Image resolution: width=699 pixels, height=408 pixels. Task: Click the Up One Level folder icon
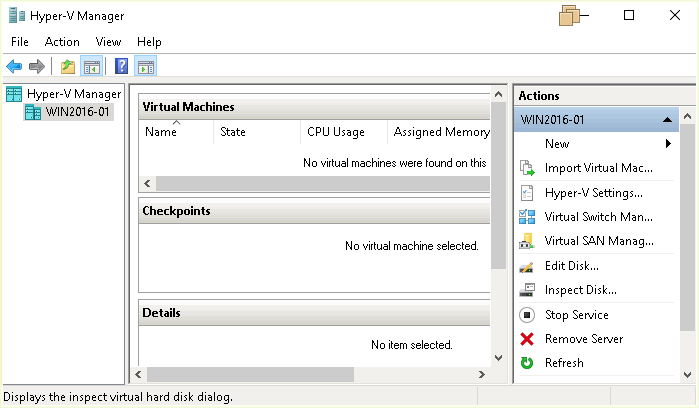click(x=68, y=67)
